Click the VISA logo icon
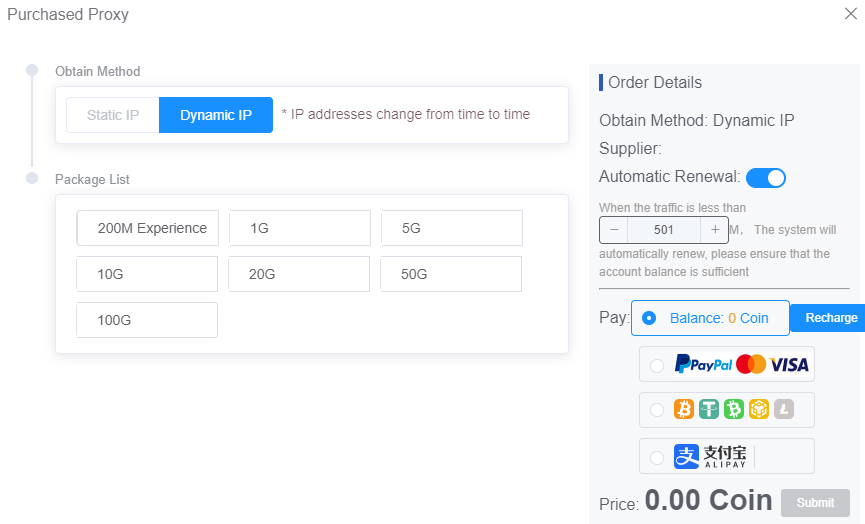The height and width of the screenshot is (524, 865). pos(789,365)
